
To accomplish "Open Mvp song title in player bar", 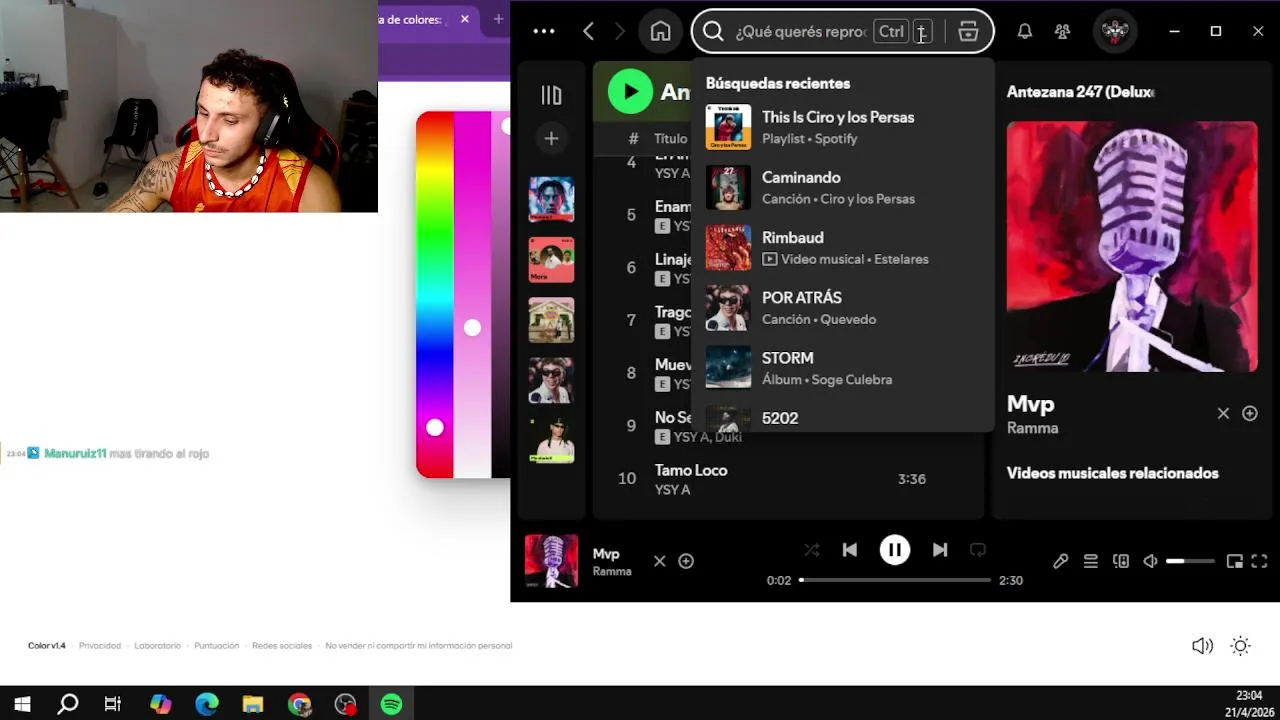I will [x=606, y=554].
